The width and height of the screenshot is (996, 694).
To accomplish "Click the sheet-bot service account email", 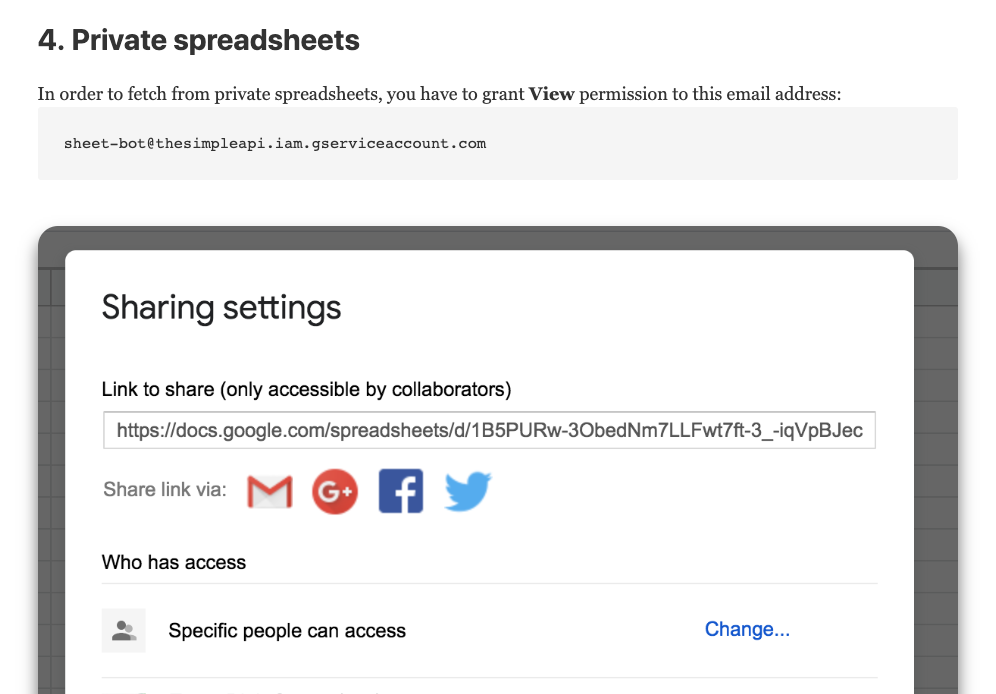I will 275,143.
